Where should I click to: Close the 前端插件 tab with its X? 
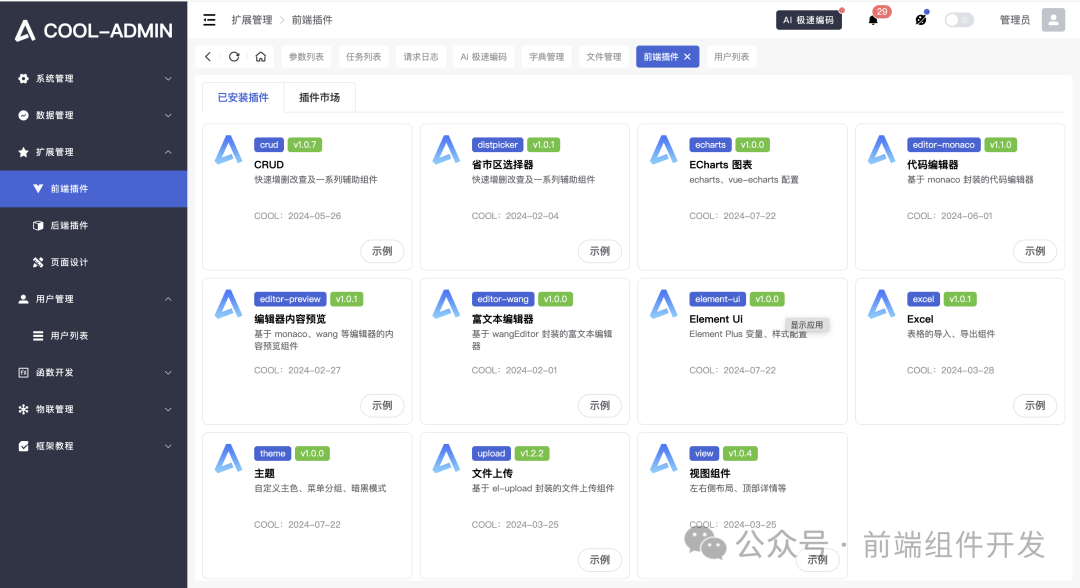pyautogui.click(x=685, y=56)
